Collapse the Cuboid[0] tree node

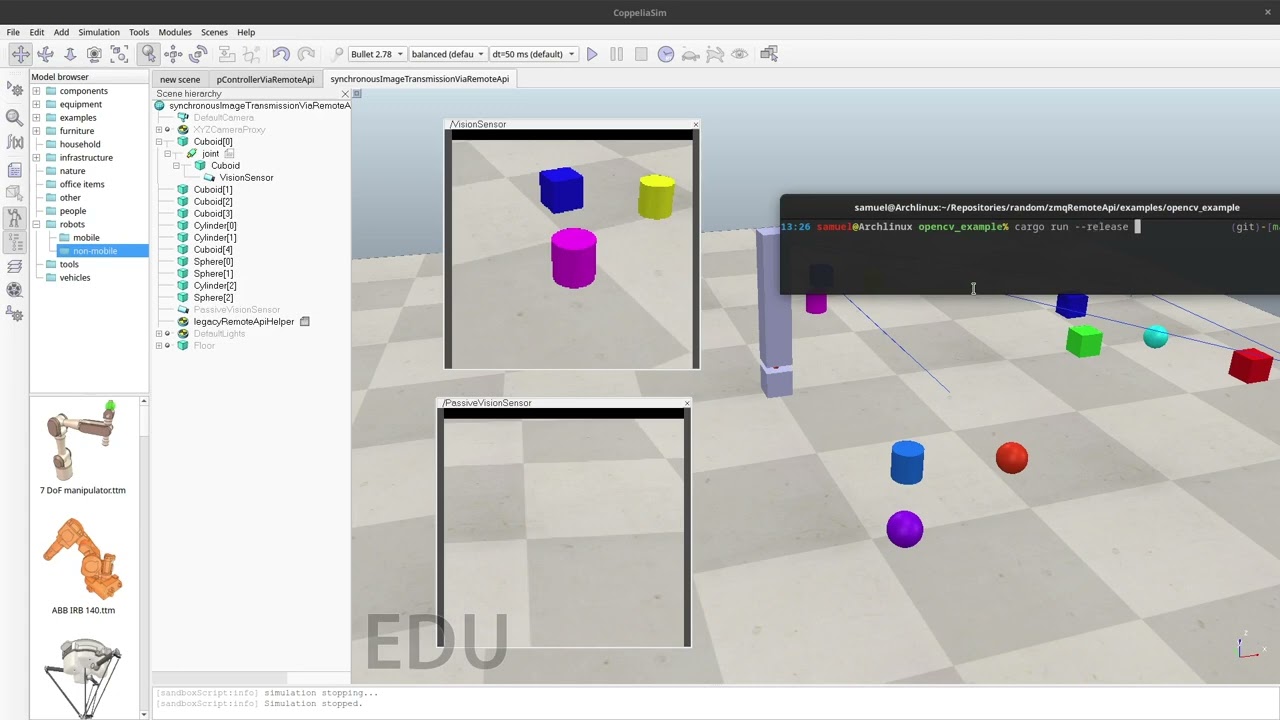tap(159, 142)
